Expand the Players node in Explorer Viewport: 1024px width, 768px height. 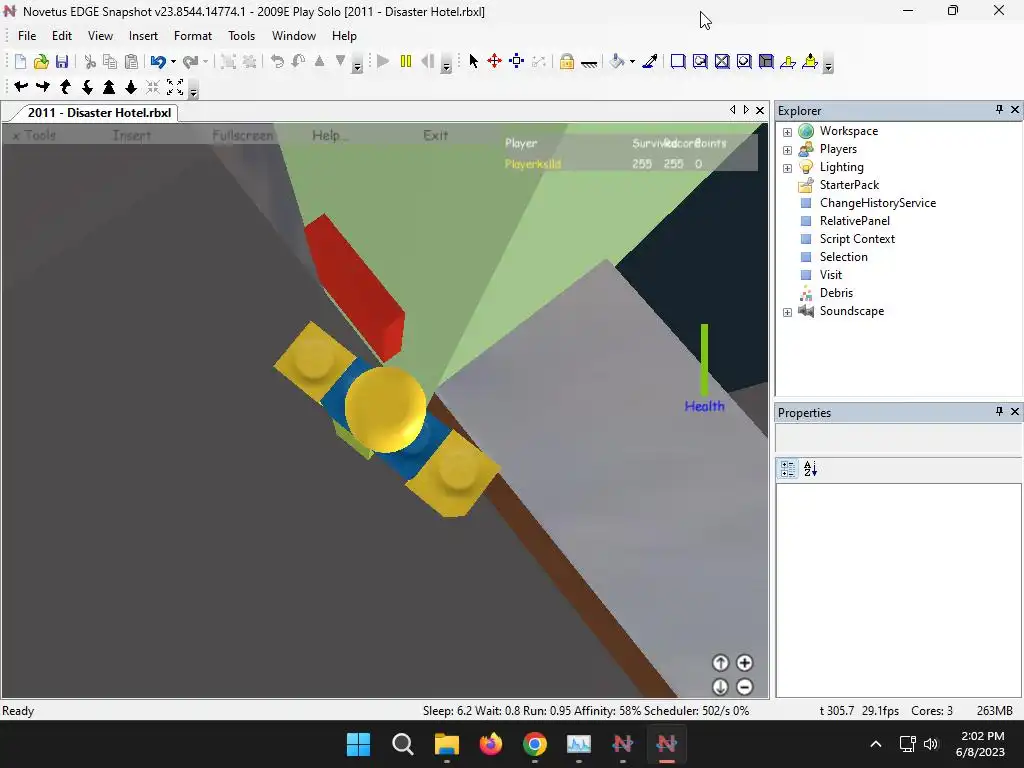coord(788,150)
